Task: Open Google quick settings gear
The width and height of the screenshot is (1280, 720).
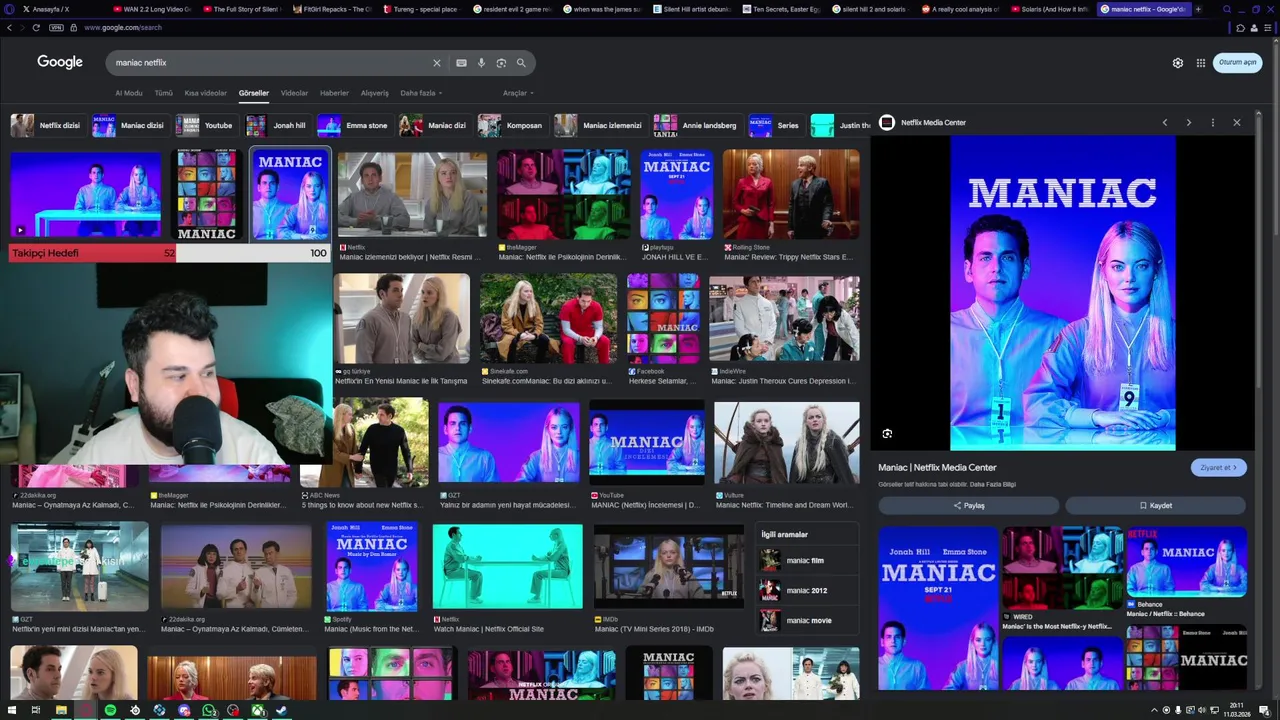Action: pyautogui.click(x=1178, y=63)
